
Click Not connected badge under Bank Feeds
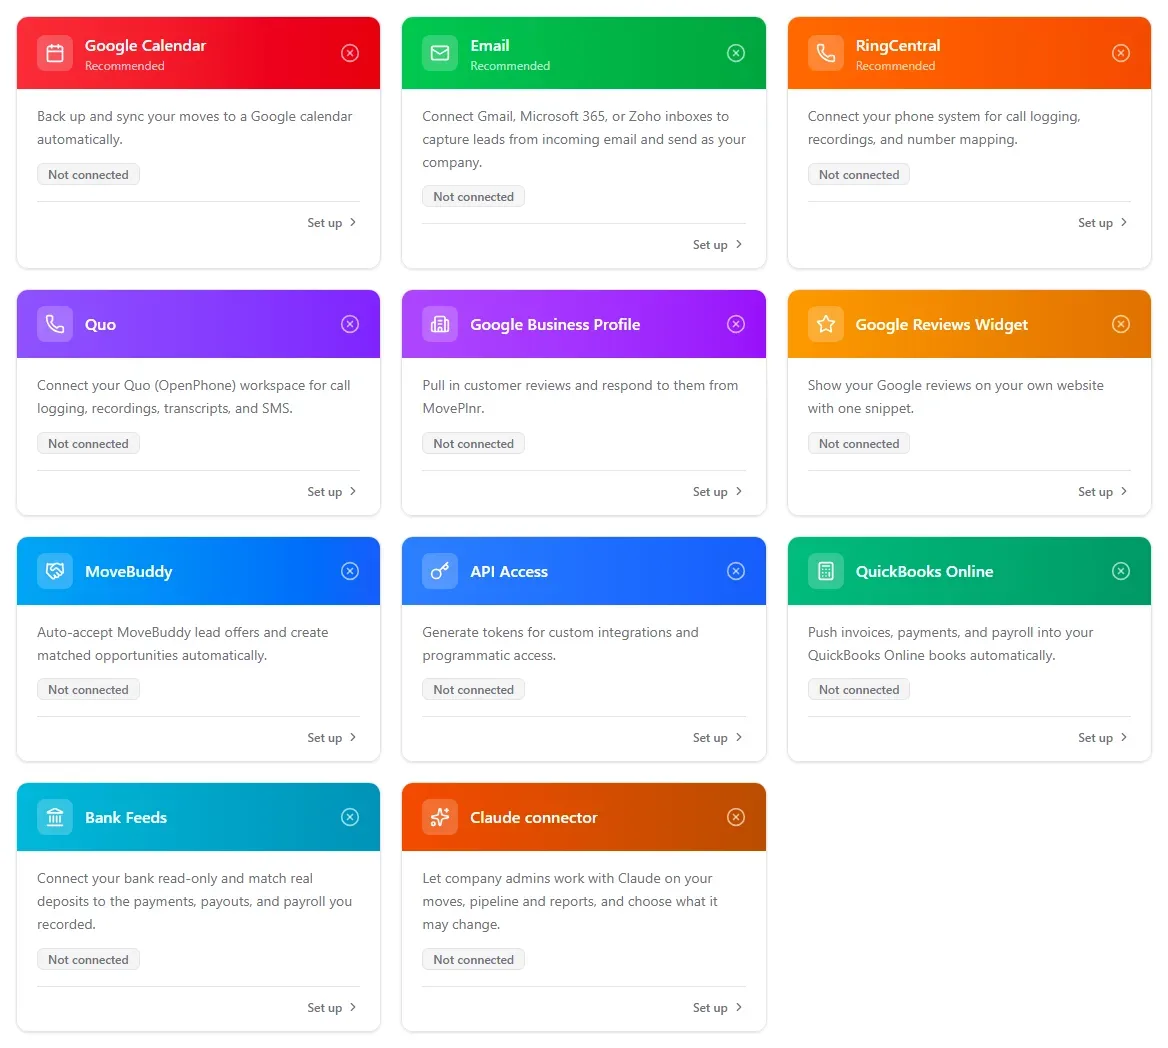89,960
